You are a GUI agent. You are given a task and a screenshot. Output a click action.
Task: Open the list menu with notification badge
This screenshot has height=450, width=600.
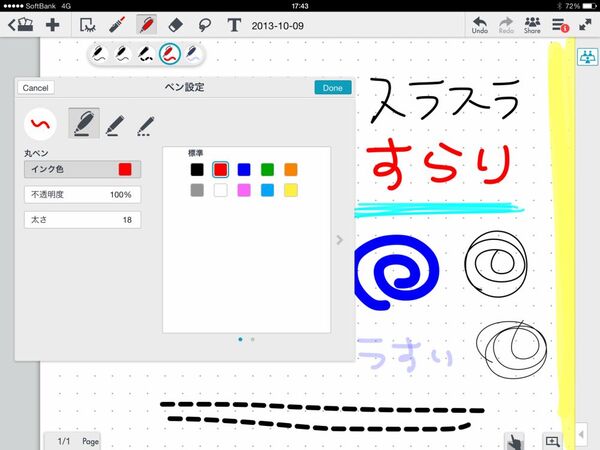[x=560, y=25]
